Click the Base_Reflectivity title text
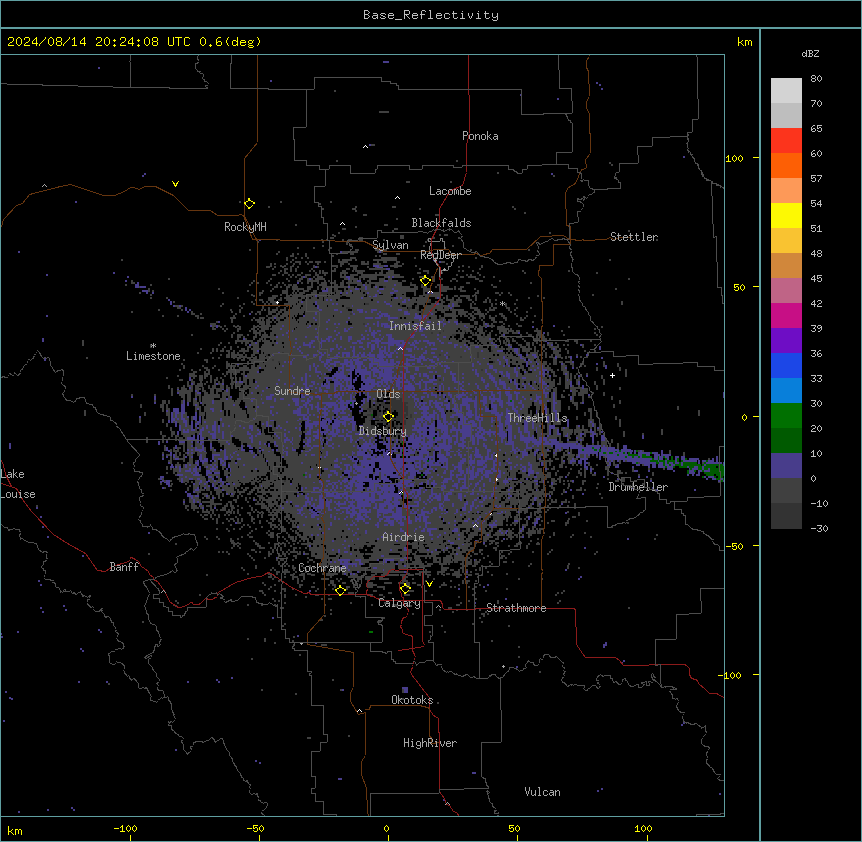This screenshot has width=862, height=842. (431, 15)
